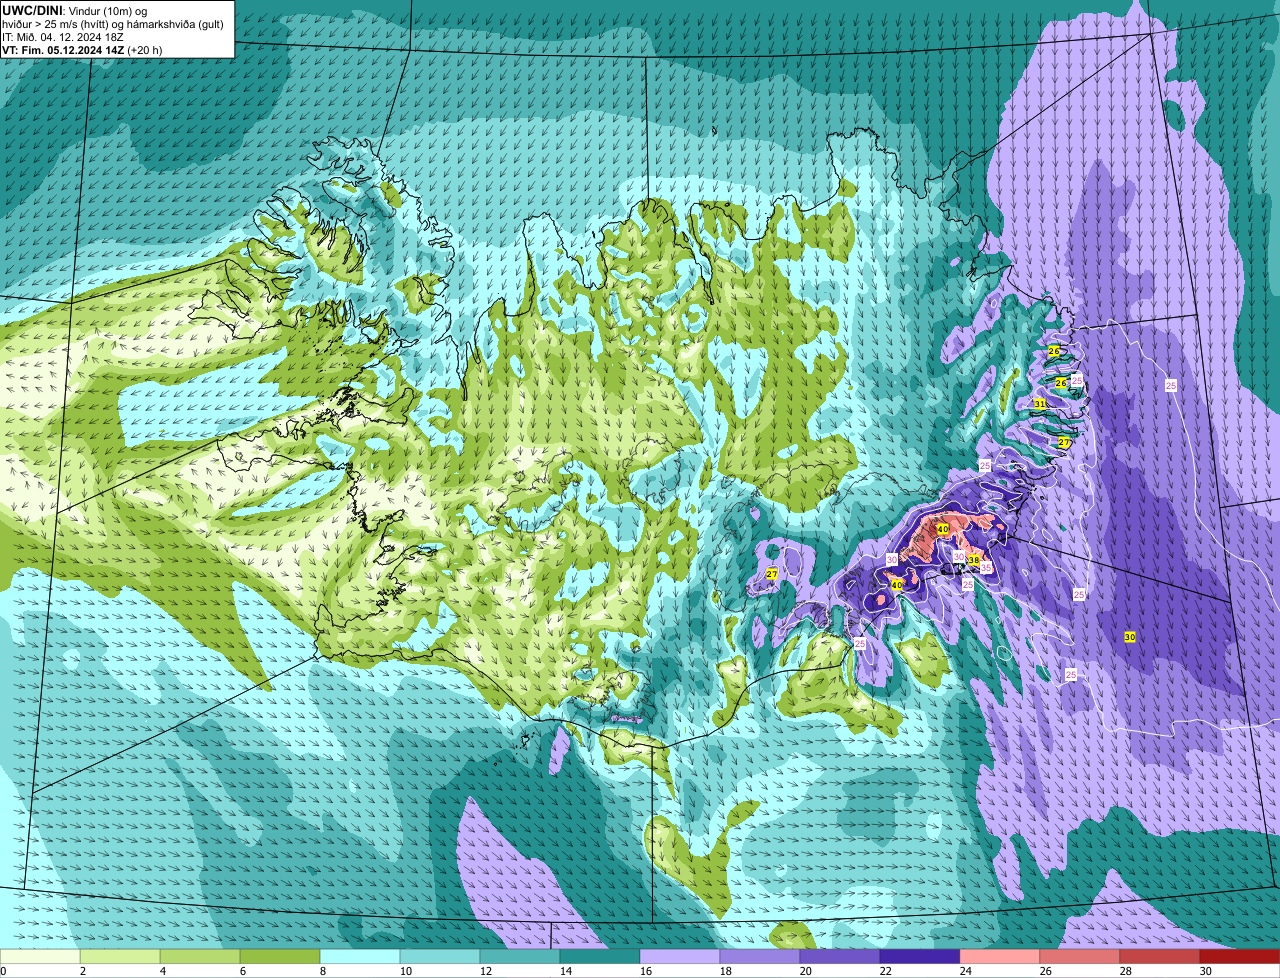Select the 22–24 m/s dark indigo colorbar swatch
The height and width of the screenshot is (978, 1280).
[x=920, y=957]
